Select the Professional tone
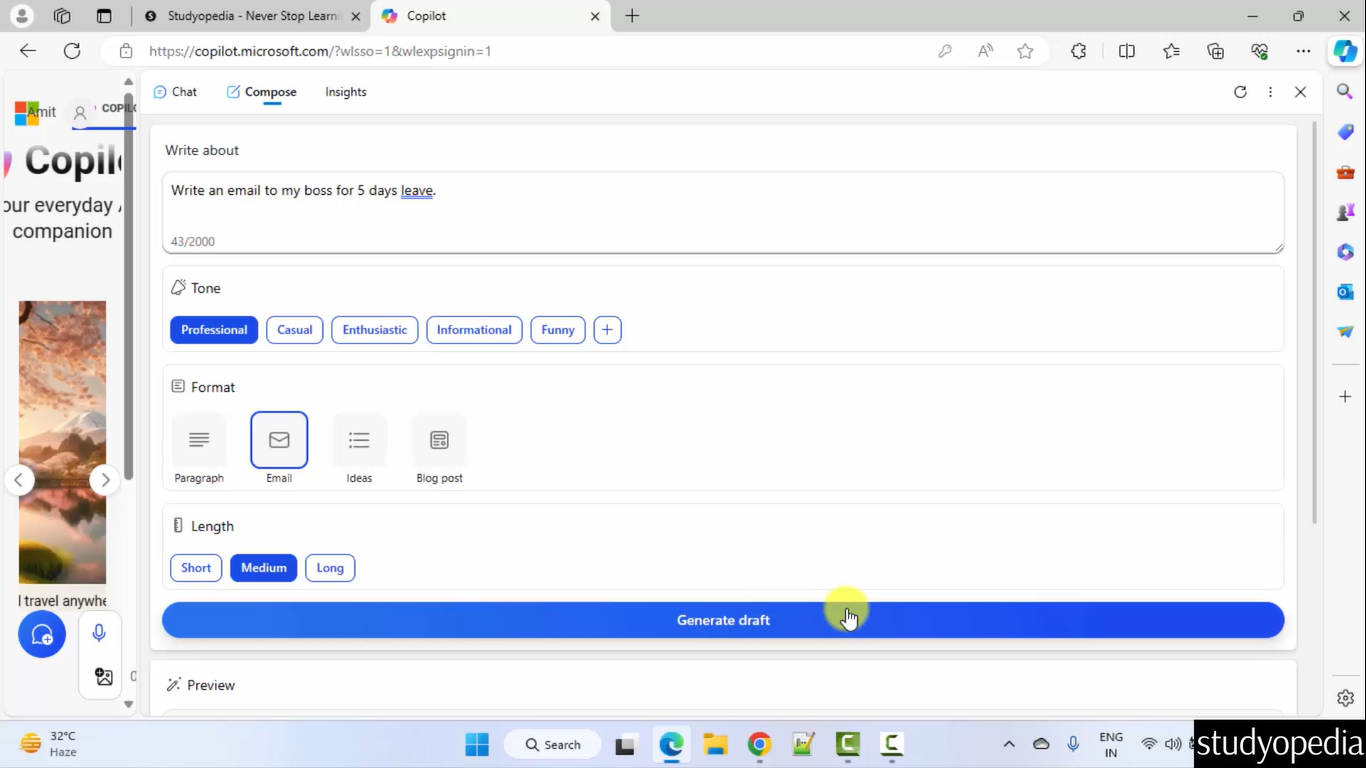 coord(214,330)
